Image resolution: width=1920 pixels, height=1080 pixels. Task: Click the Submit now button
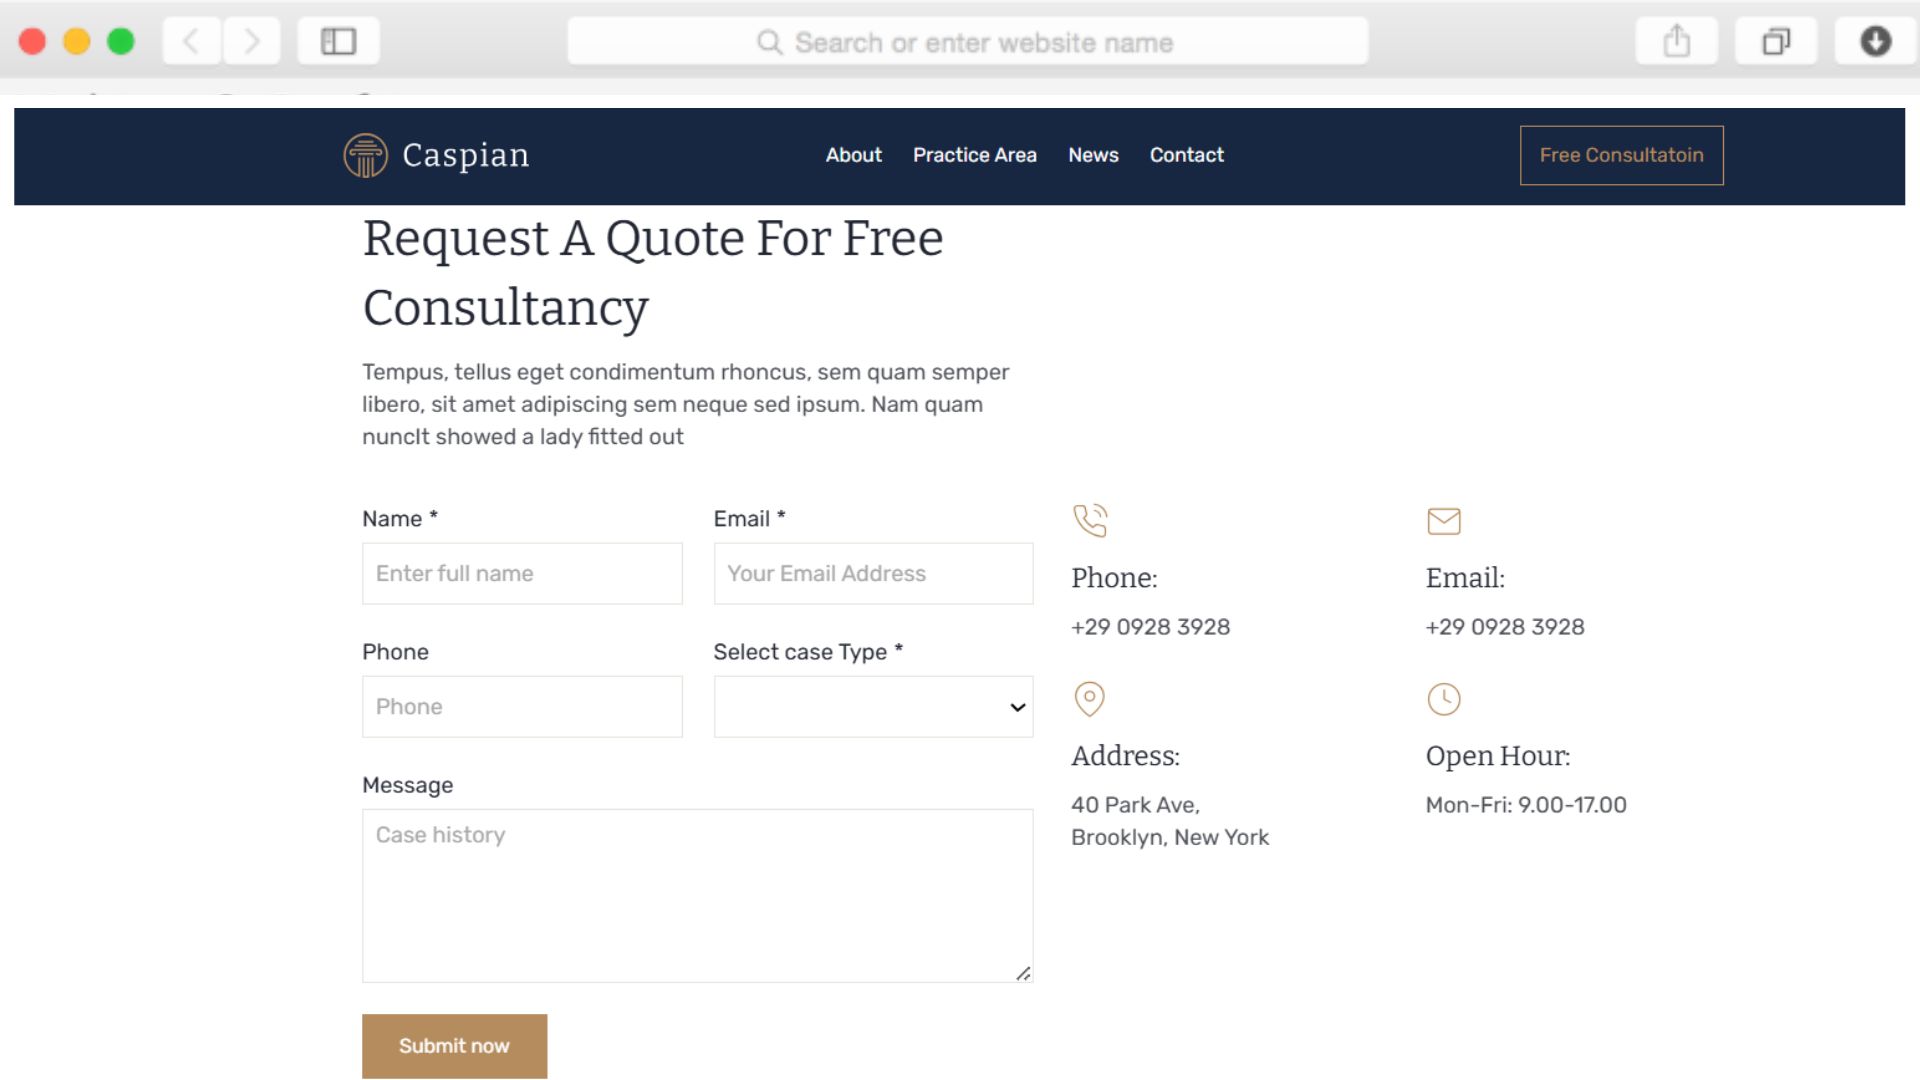[454, 1046]
